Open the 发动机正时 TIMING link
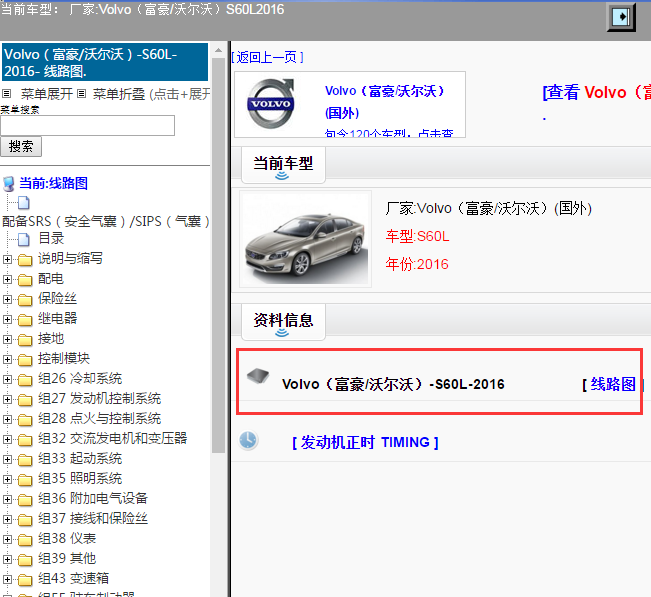Screen dimensions: 651x597 click(x=365, y=443)
